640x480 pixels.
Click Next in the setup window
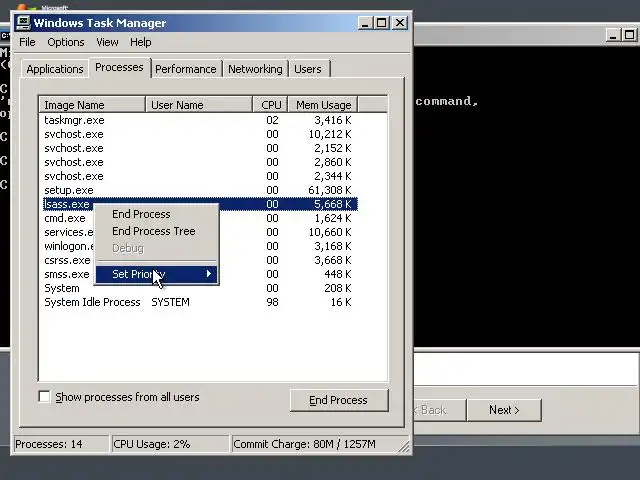point(504,410)
